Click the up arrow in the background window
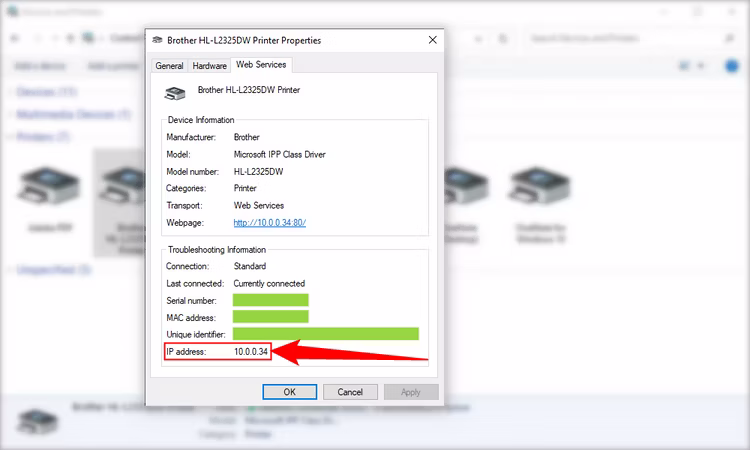This screenshot has width=750, height=450. click(70, 38)
